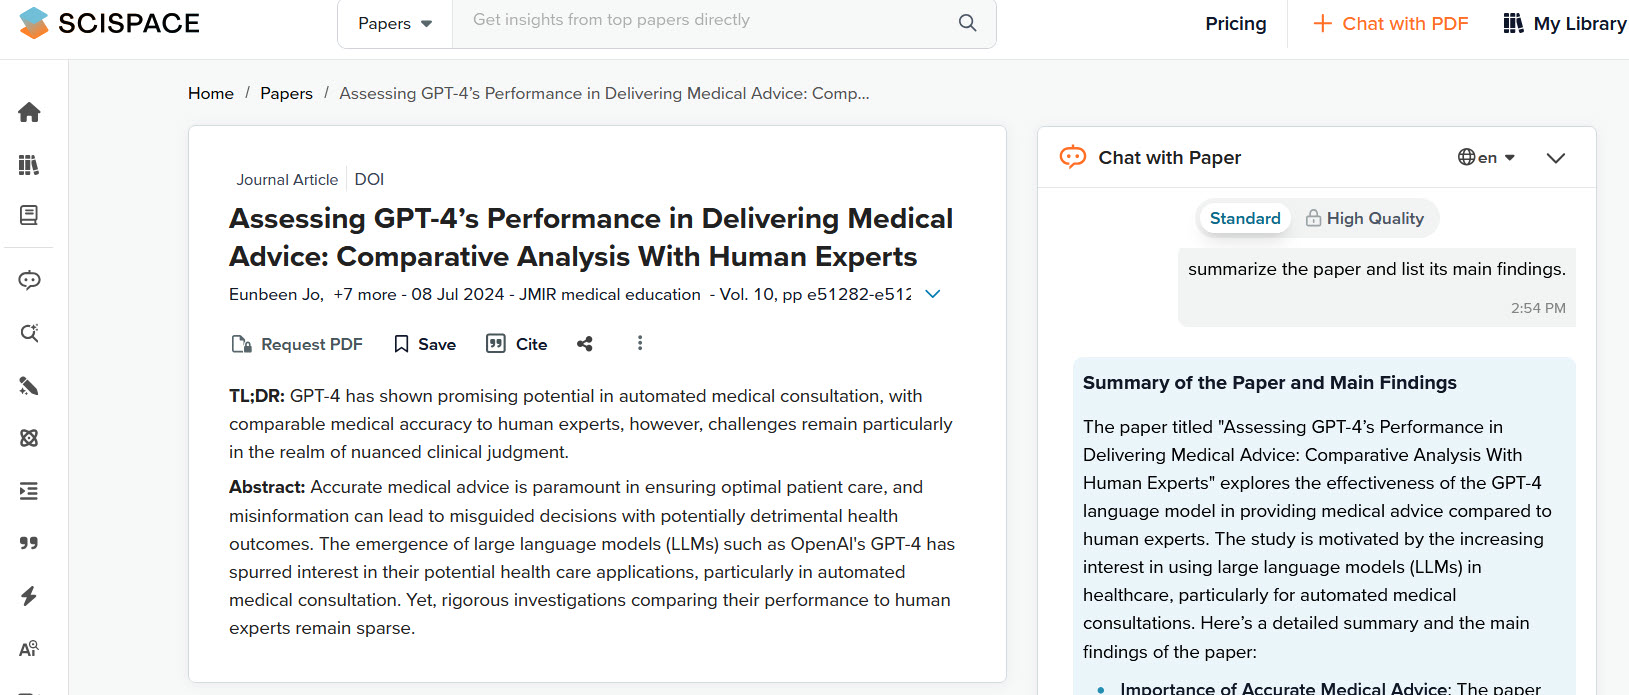
Task: Focus the 'Get insights from top papers' search field
Action: pyautogui.click(x=700, y=21)
